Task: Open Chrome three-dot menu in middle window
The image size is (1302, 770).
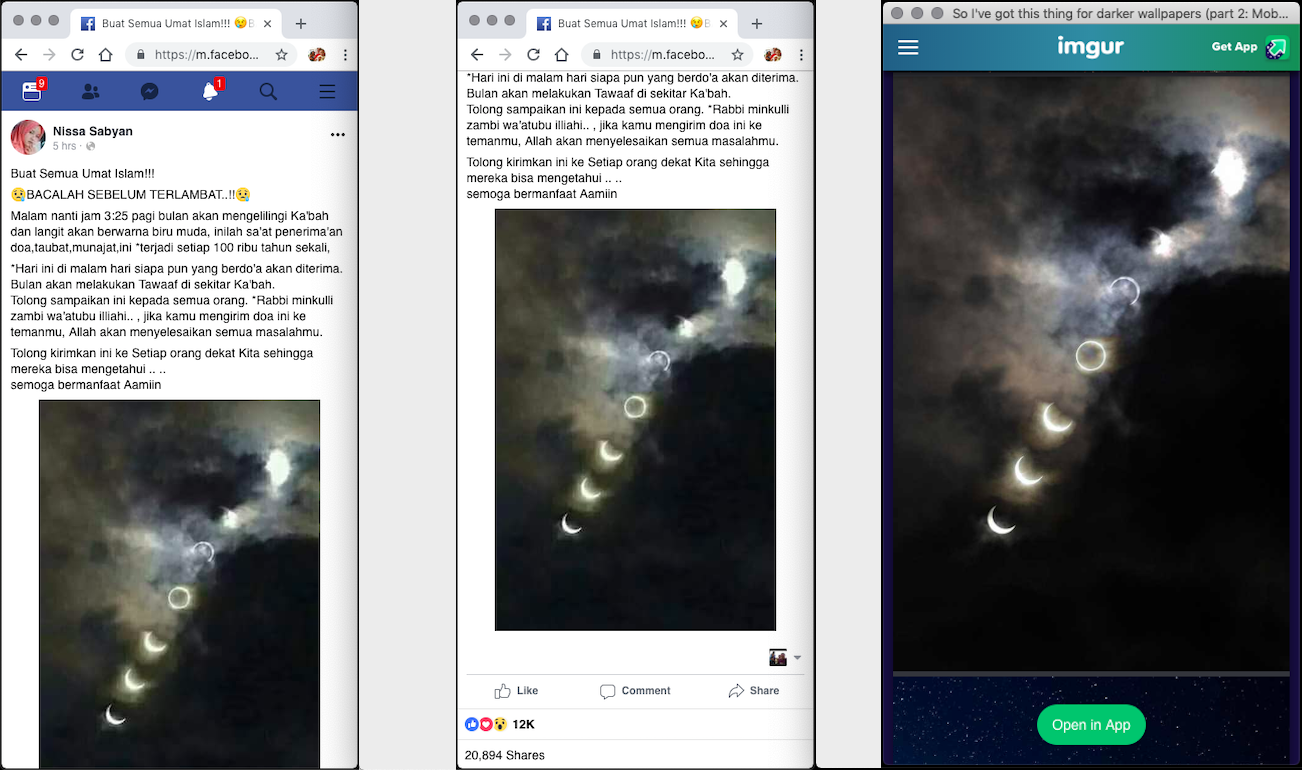Action: (x=801, y=55)
